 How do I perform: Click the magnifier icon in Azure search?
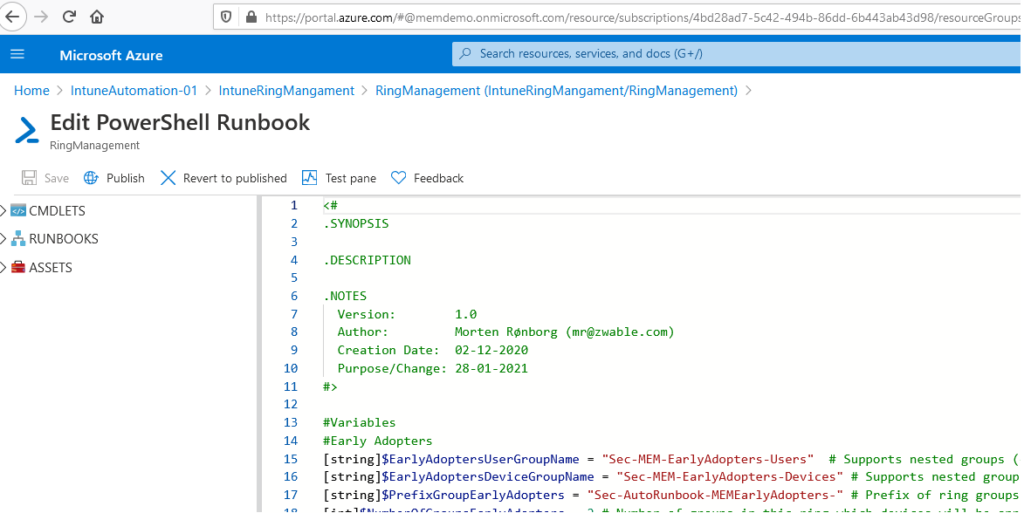[x=465, y=54]
